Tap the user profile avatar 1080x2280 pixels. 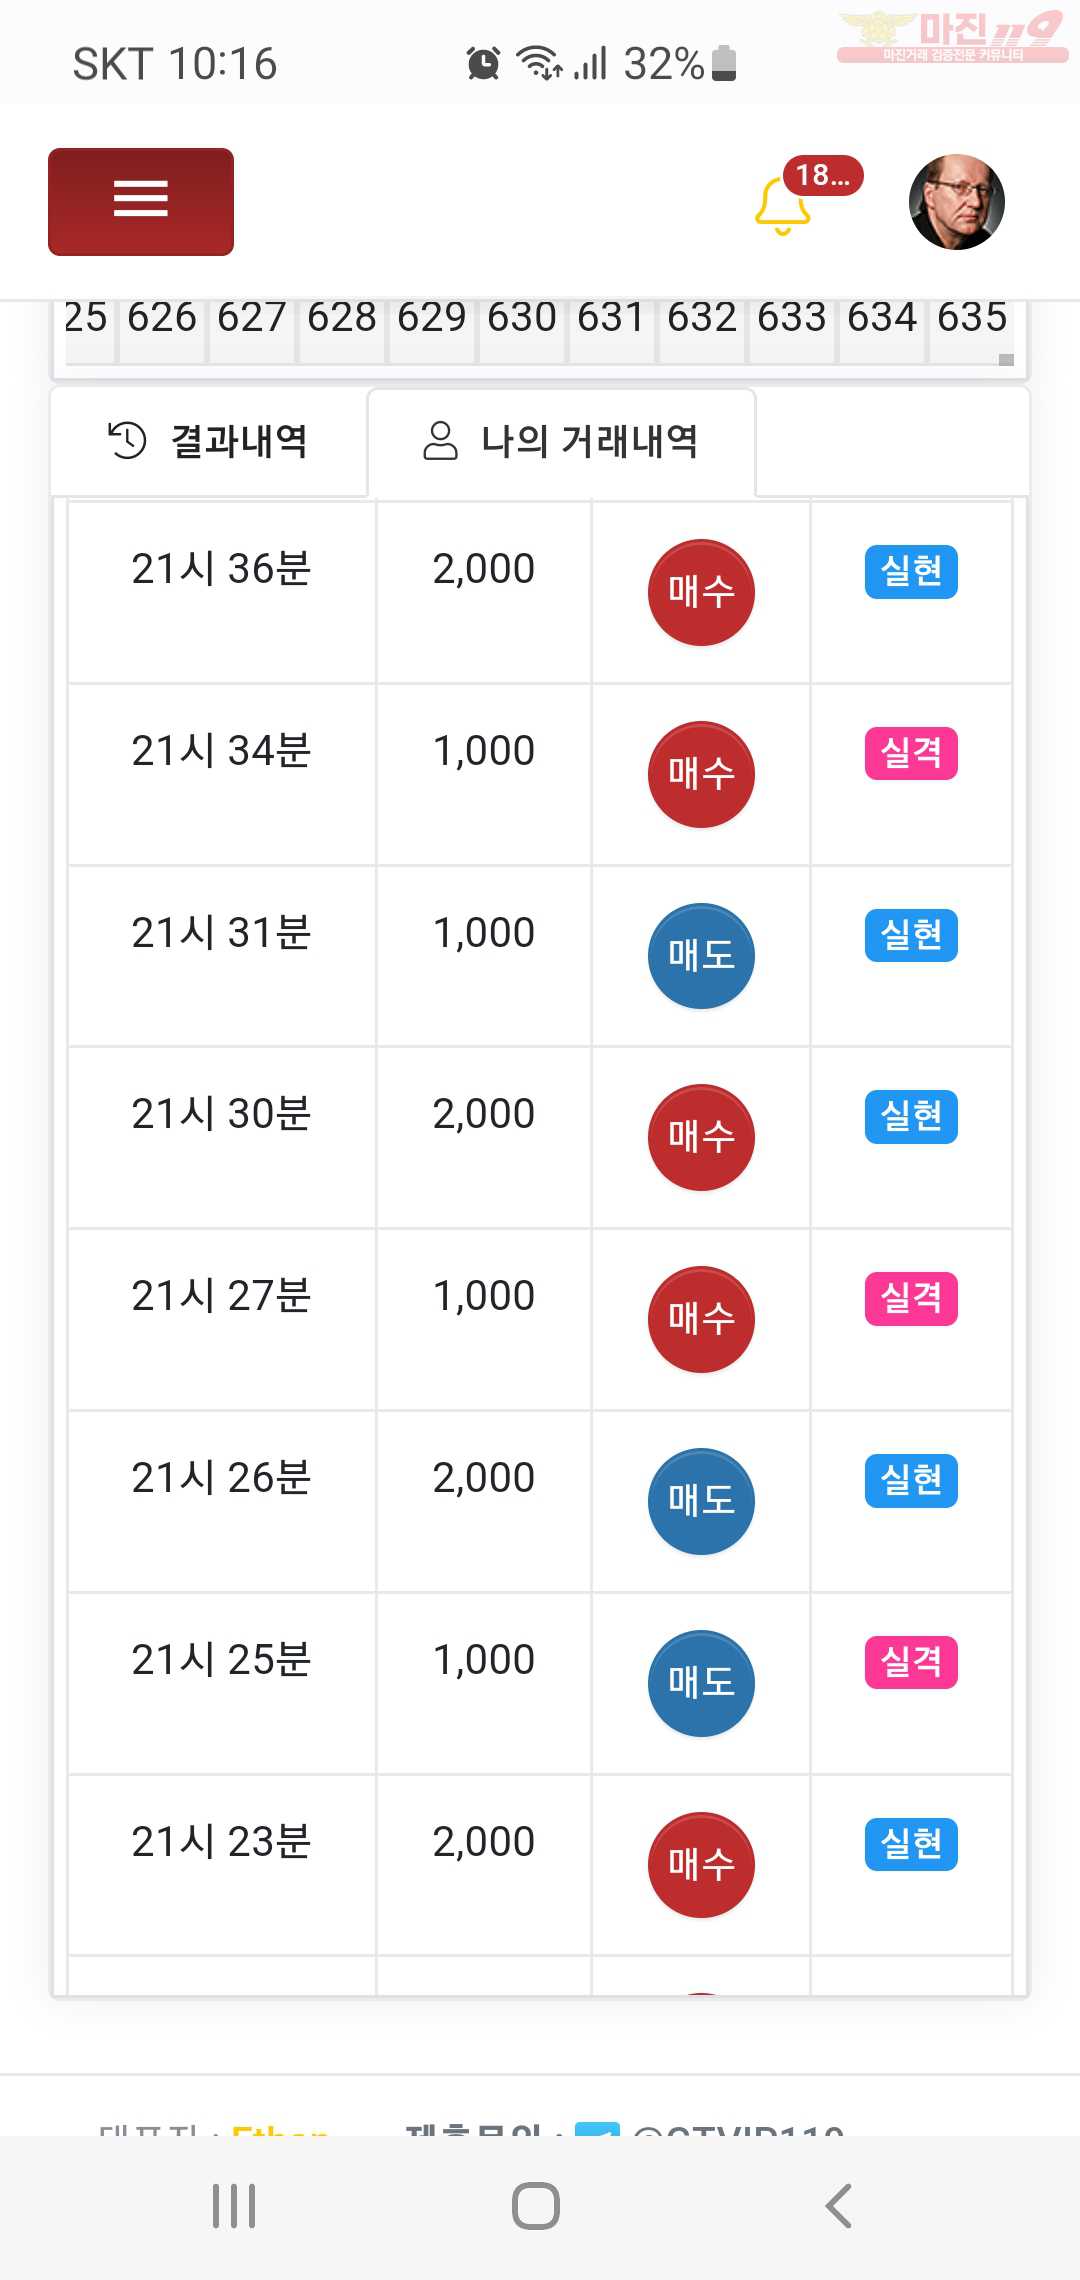956,202
